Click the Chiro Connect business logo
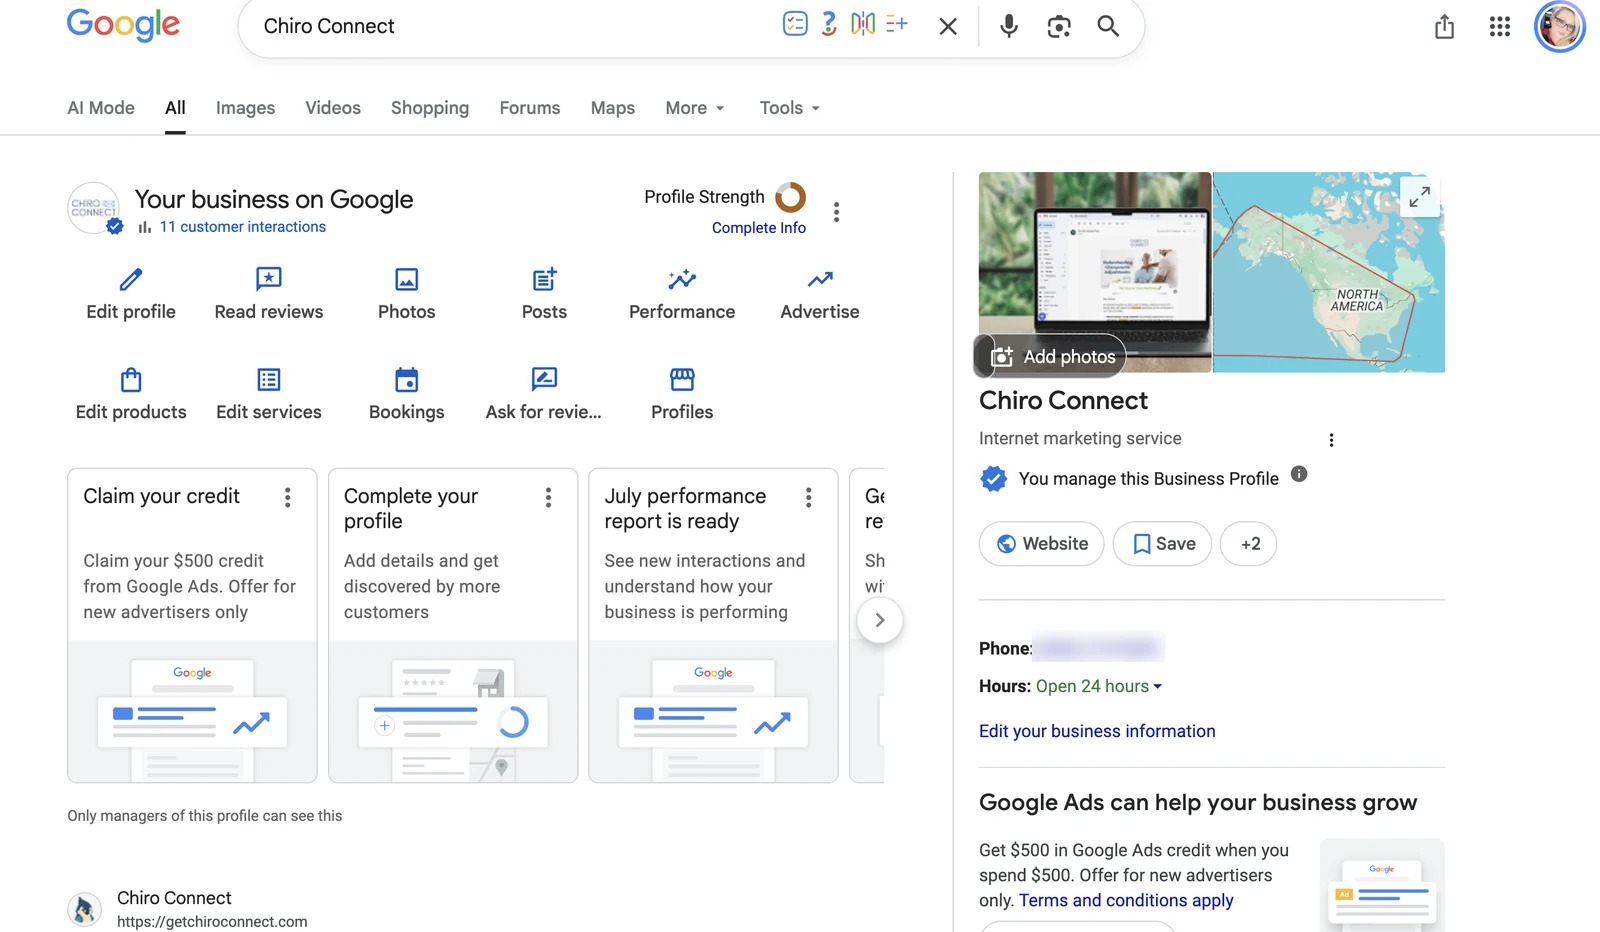The image size is (1600, 932). pyautogui.click(x=94, y=208)
